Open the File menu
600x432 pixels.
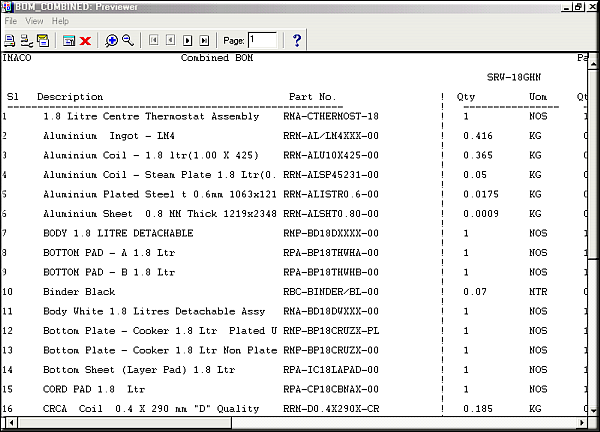pos(11,20)
